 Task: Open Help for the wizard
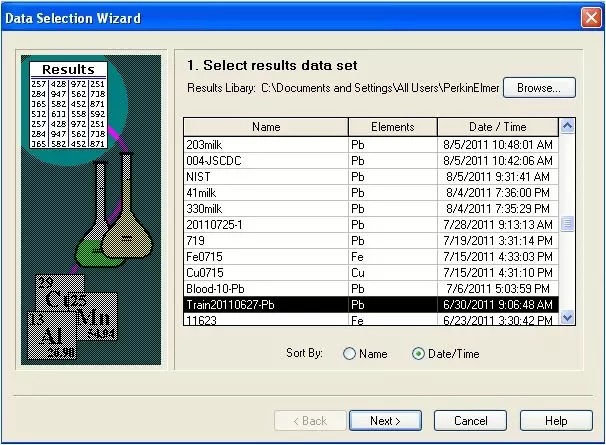tap(556, 421)
